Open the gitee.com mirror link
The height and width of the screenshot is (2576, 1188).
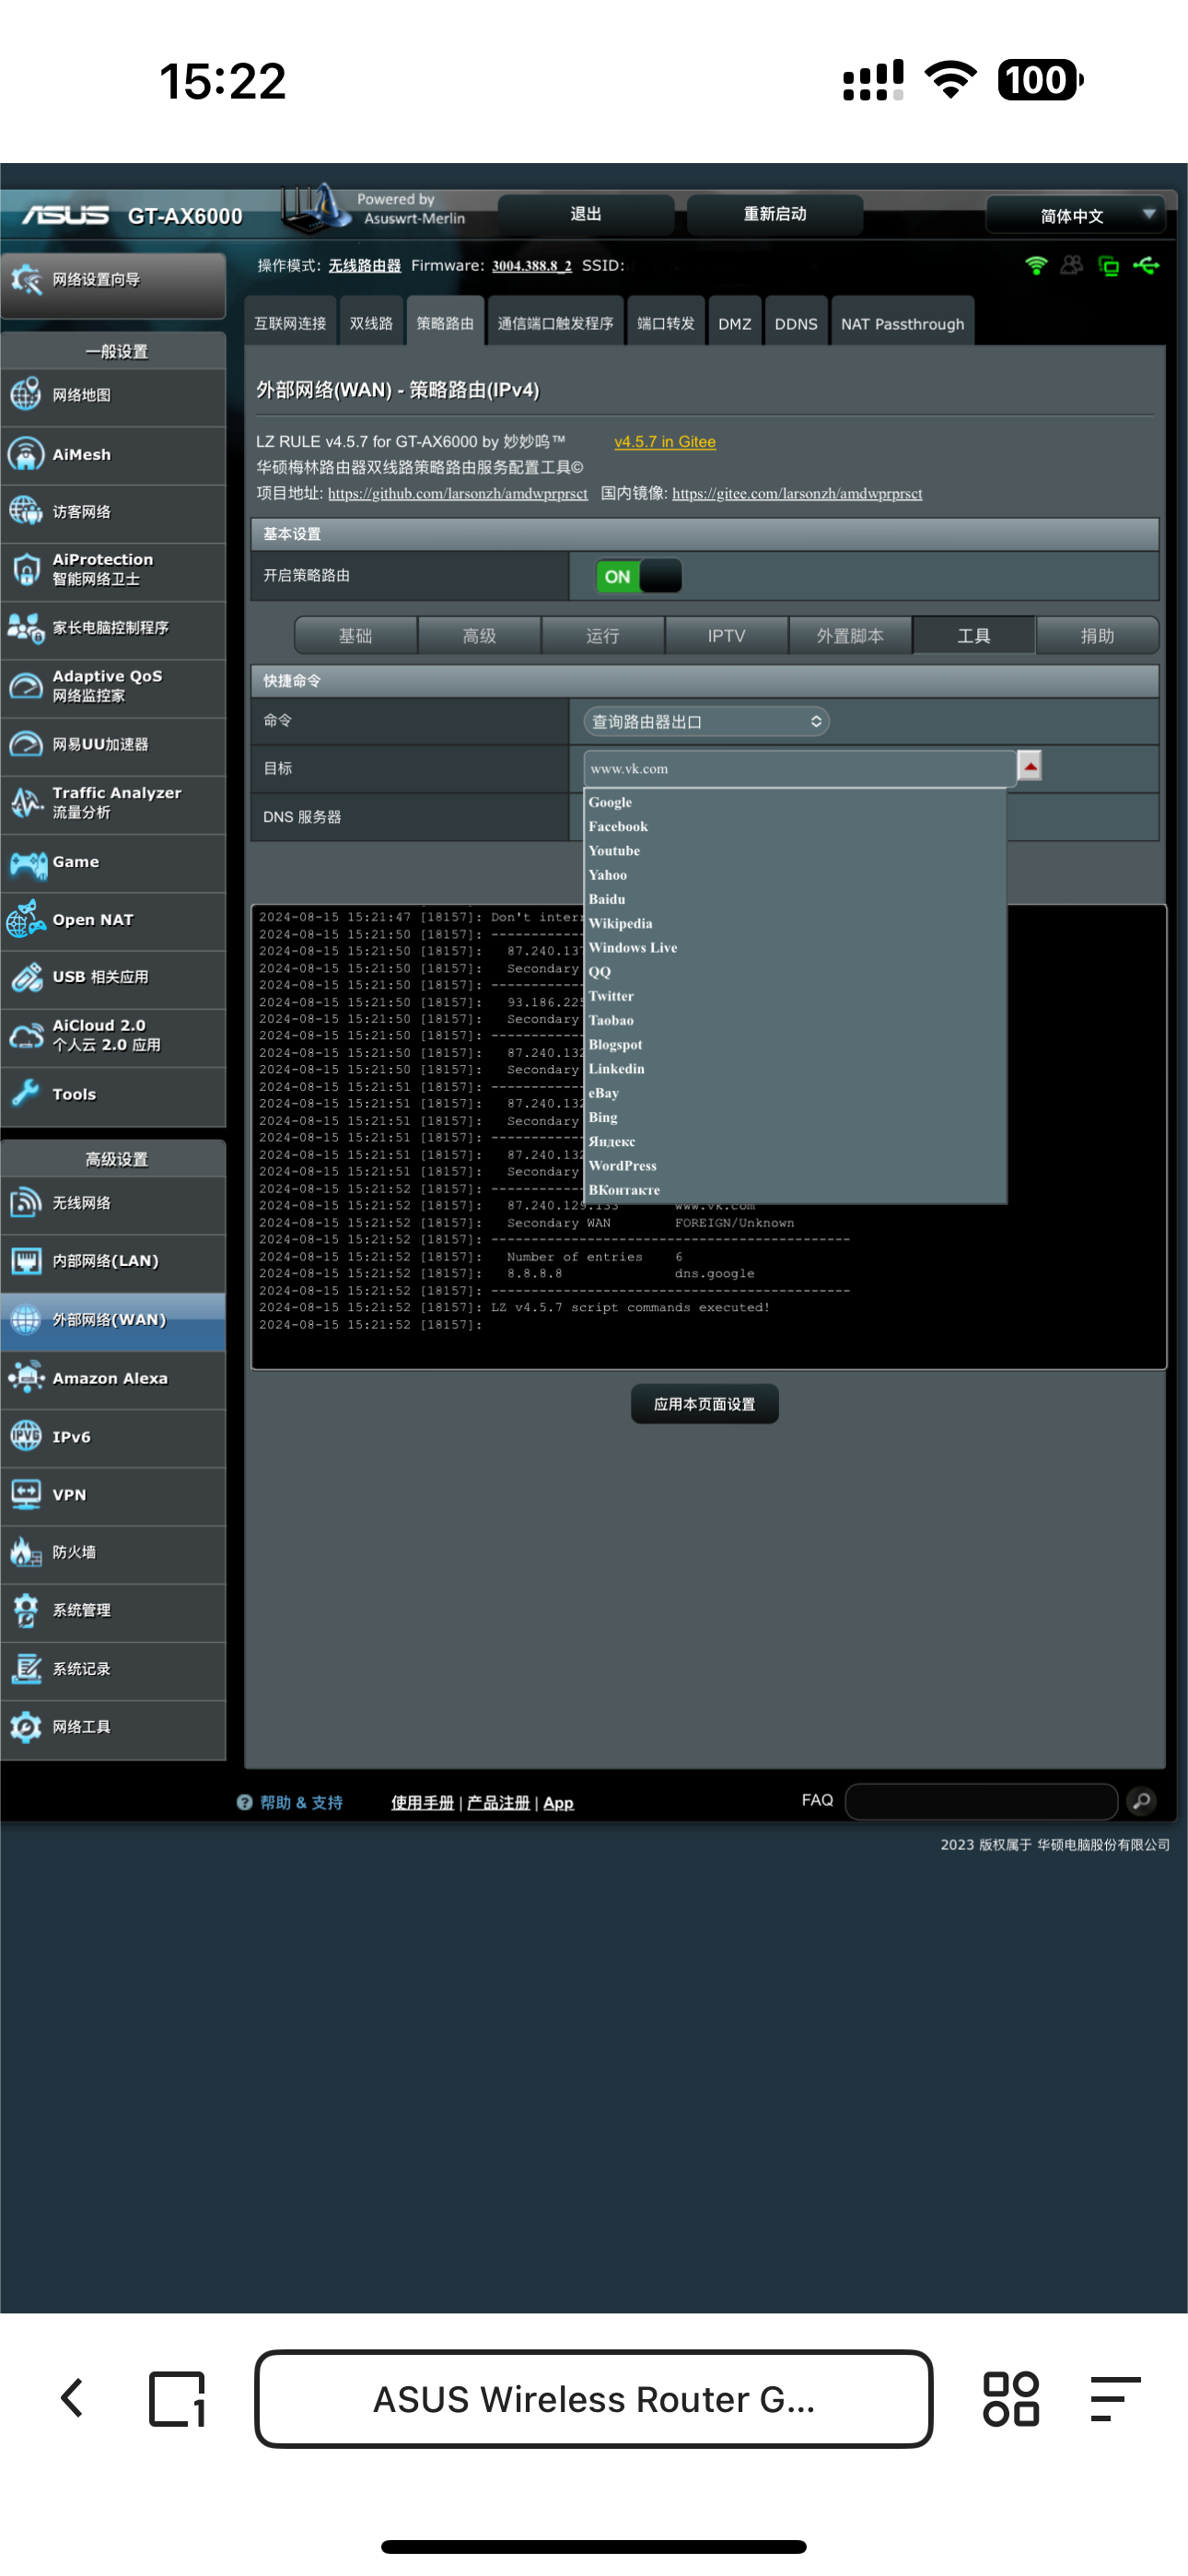click(x=797, y=493)
